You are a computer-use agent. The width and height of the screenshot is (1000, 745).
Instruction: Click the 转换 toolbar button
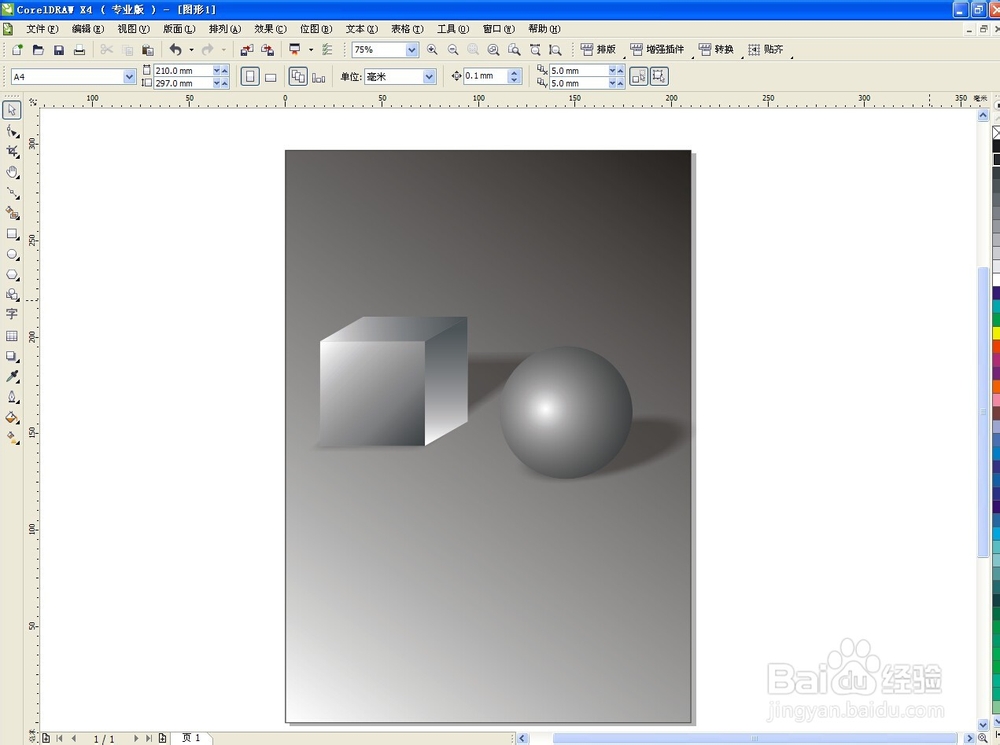coord(716,49)
